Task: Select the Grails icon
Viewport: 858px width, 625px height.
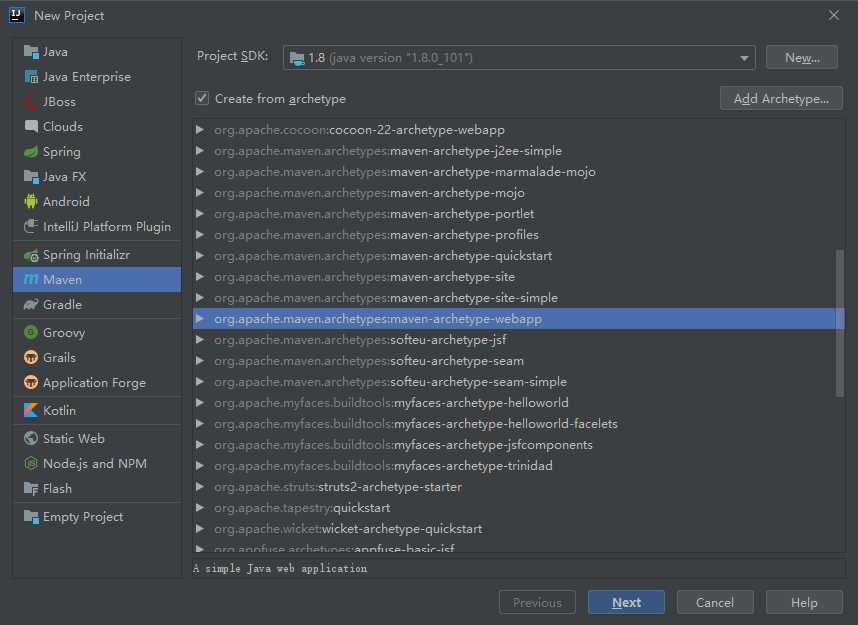Action: 31,358
